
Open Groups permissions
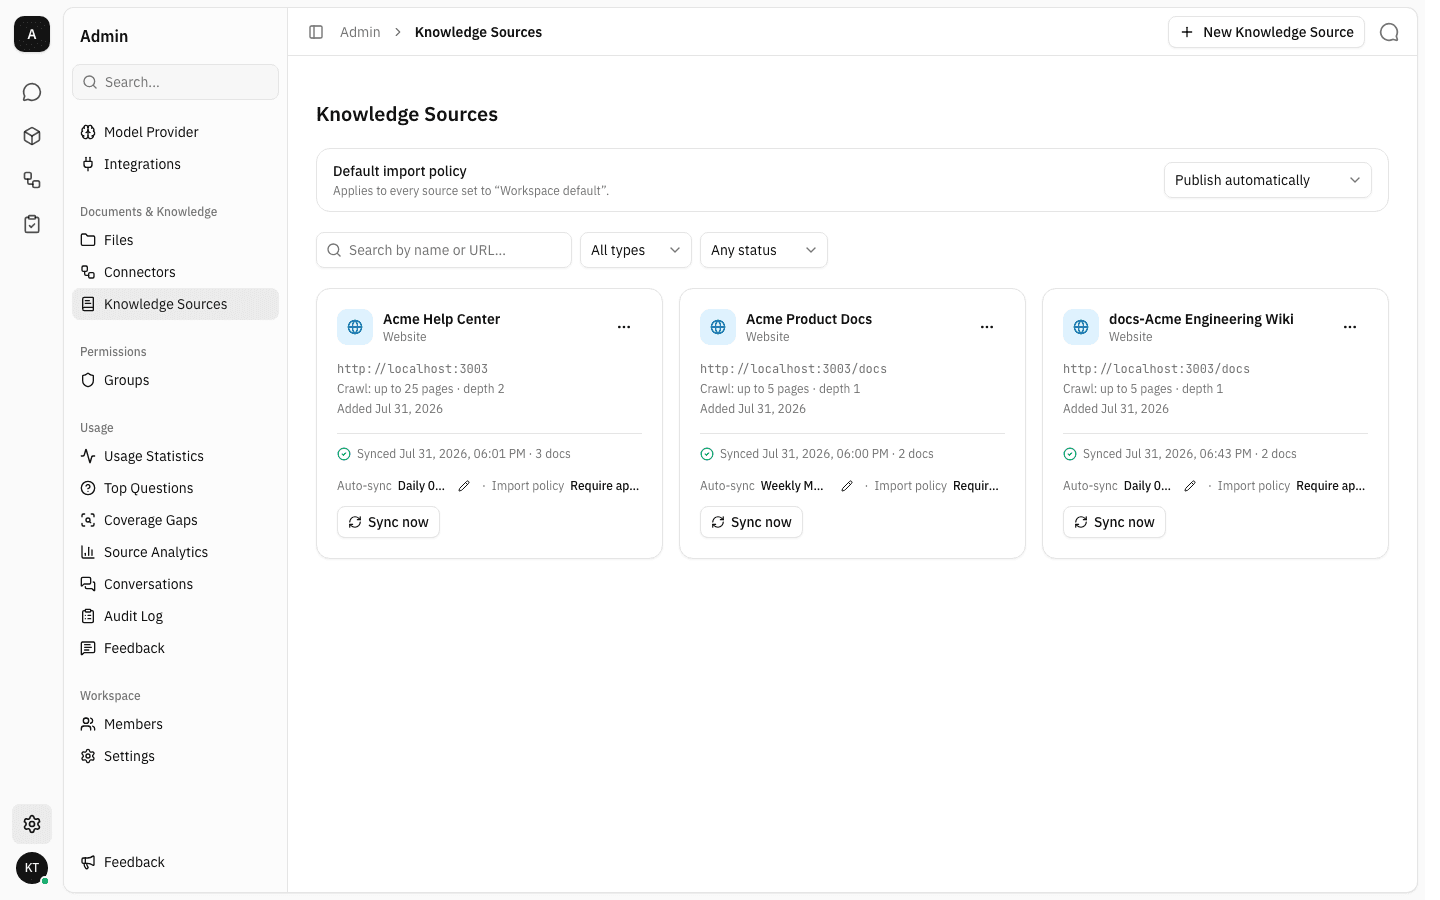(175, 380)
